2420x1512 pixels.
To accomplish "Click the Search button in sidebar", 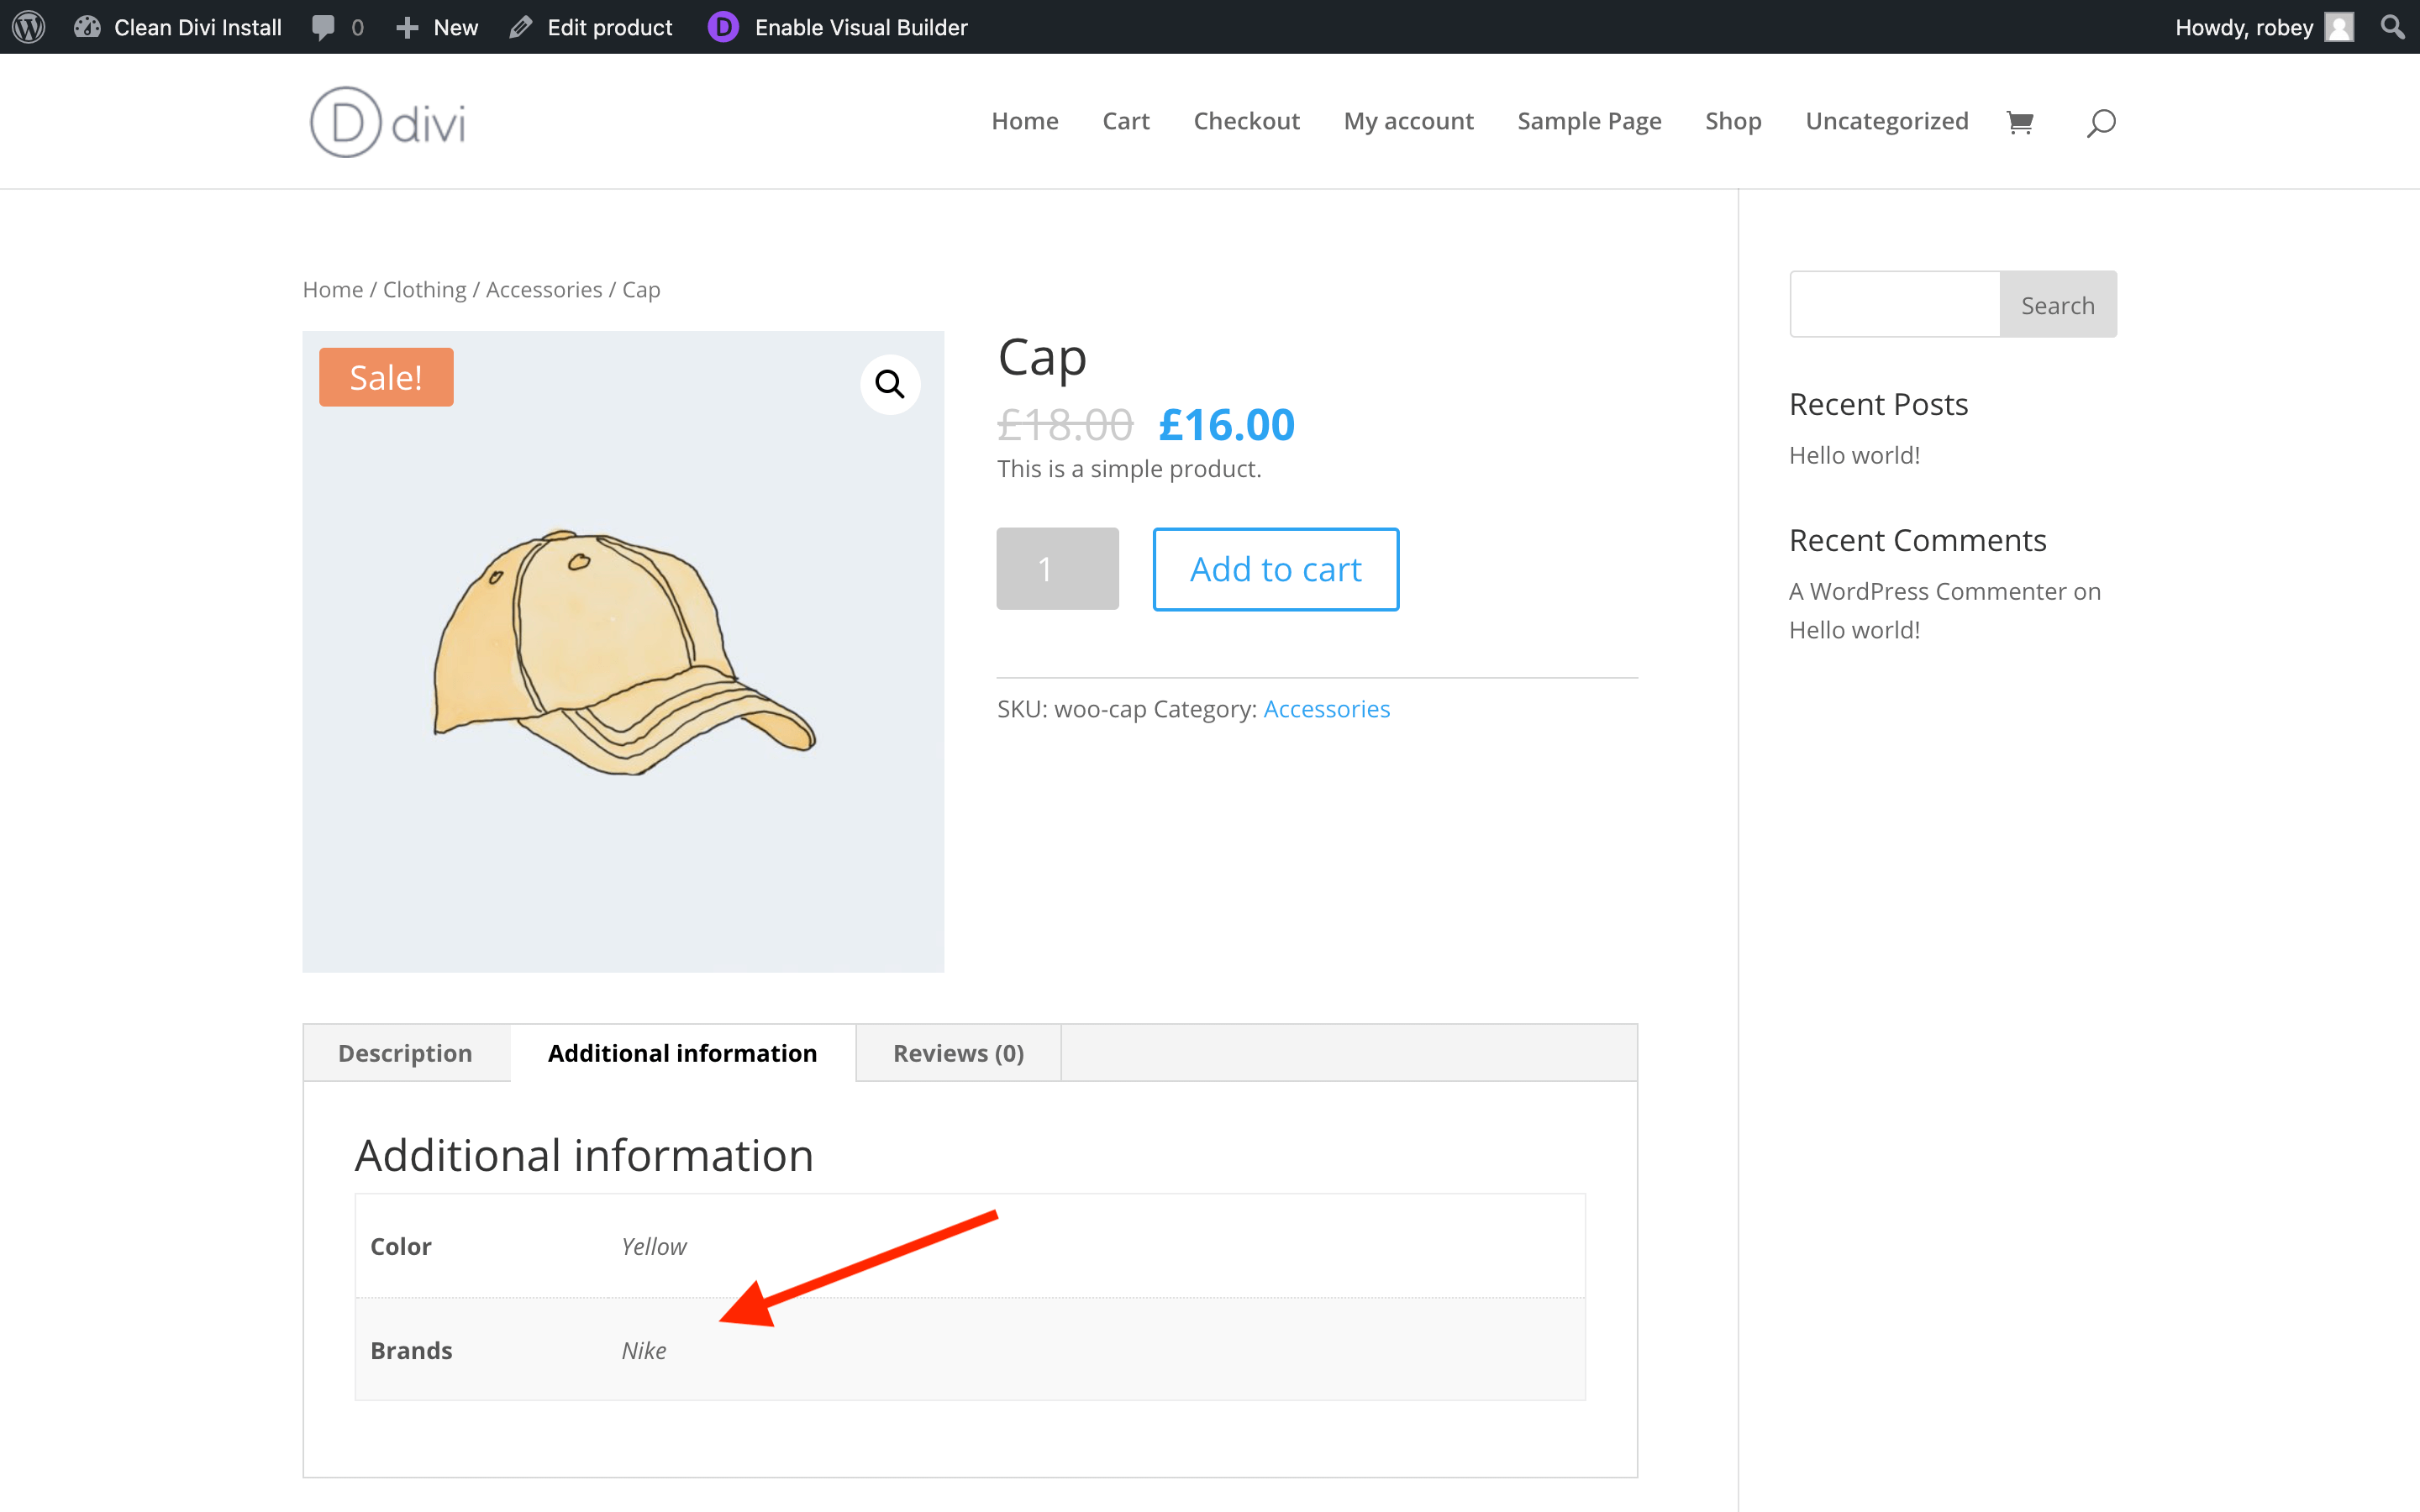I will click(x=2058, y=303).
